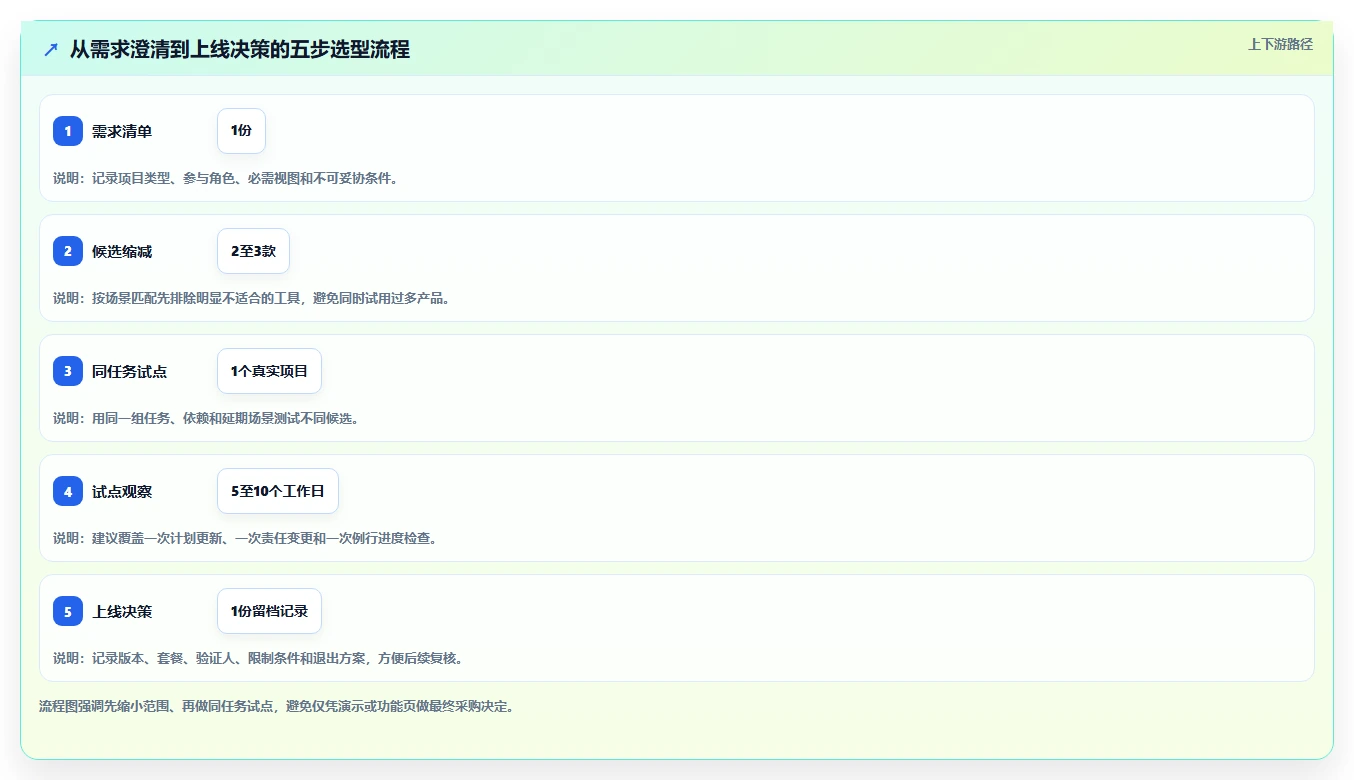Click the 需求清单 step title

(x=122, y=131)
